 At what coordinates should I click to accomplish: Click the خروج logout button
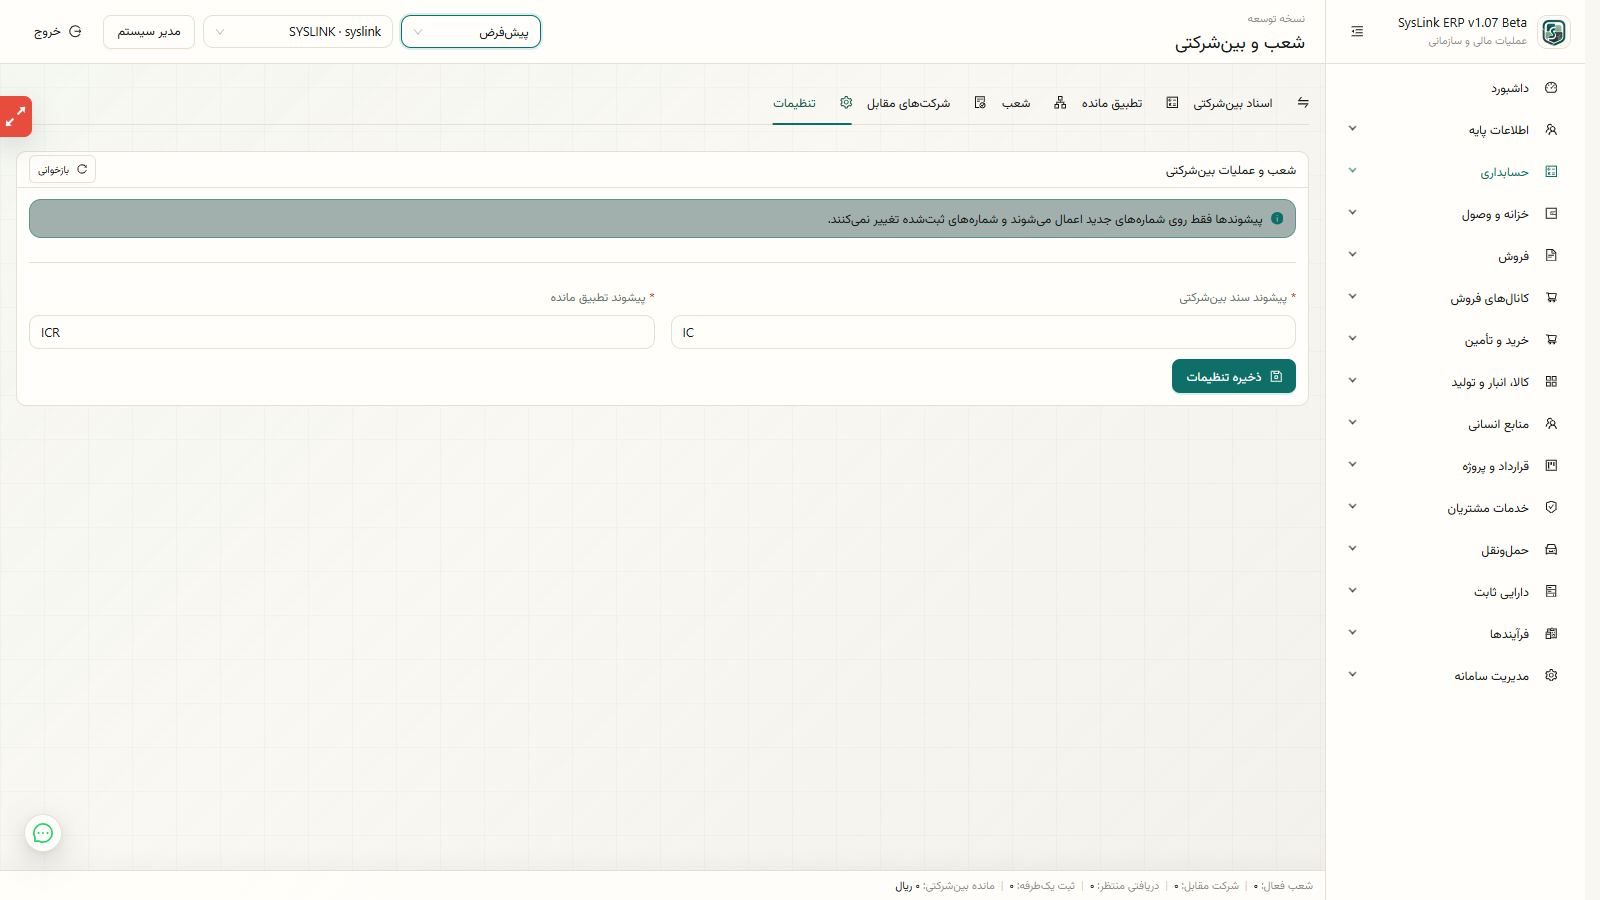[x=57, y=32]
